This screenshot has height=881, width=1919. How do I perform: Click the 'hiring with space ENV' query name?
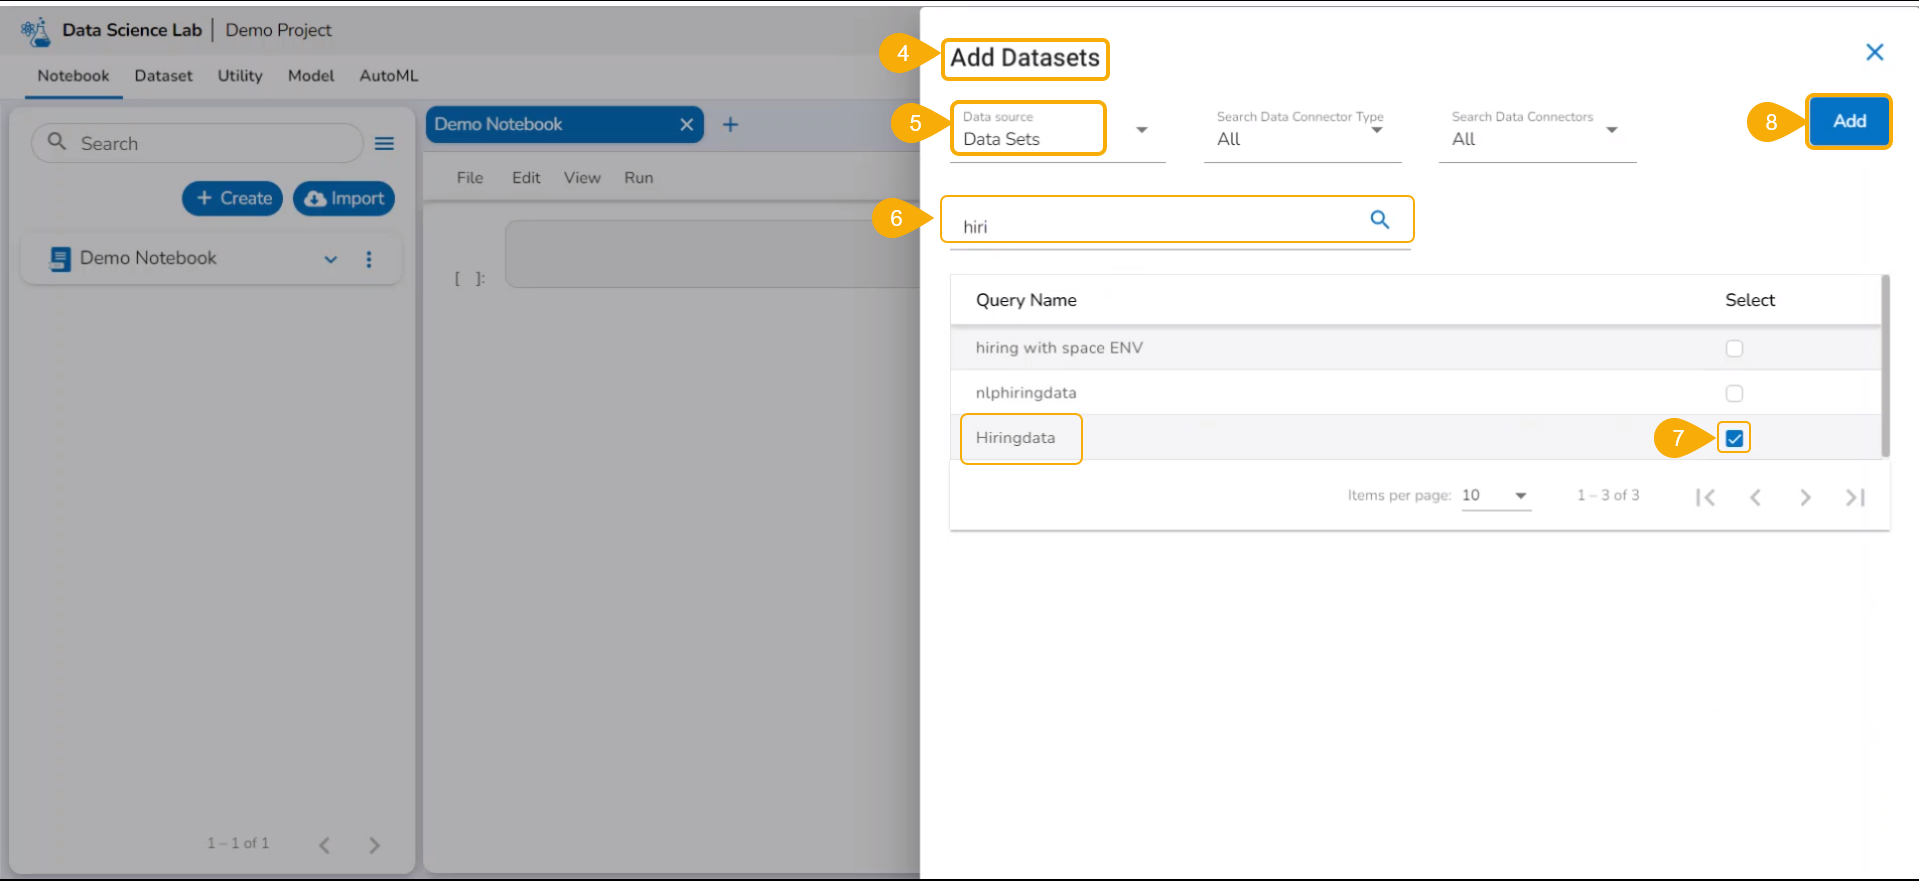pyautogui.click(x=1059, y=348)
